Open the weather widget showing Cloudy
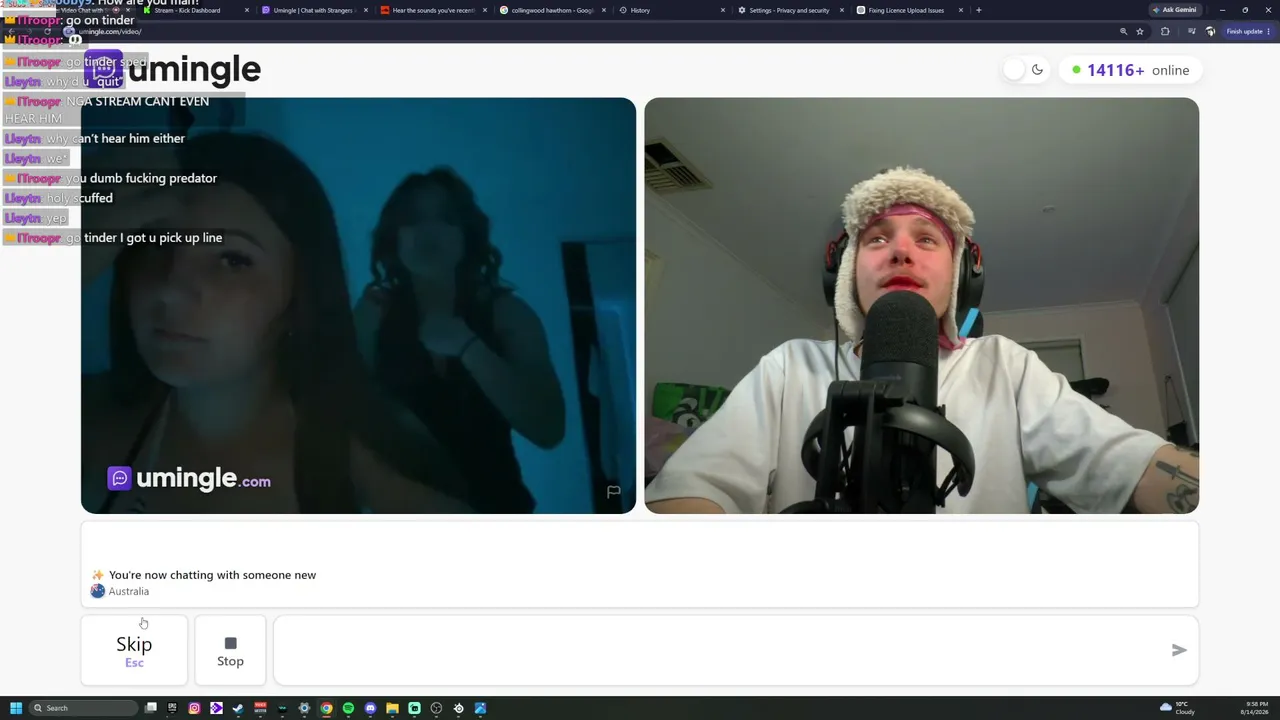This screenshot has height=720, width=1280. 1178,708
